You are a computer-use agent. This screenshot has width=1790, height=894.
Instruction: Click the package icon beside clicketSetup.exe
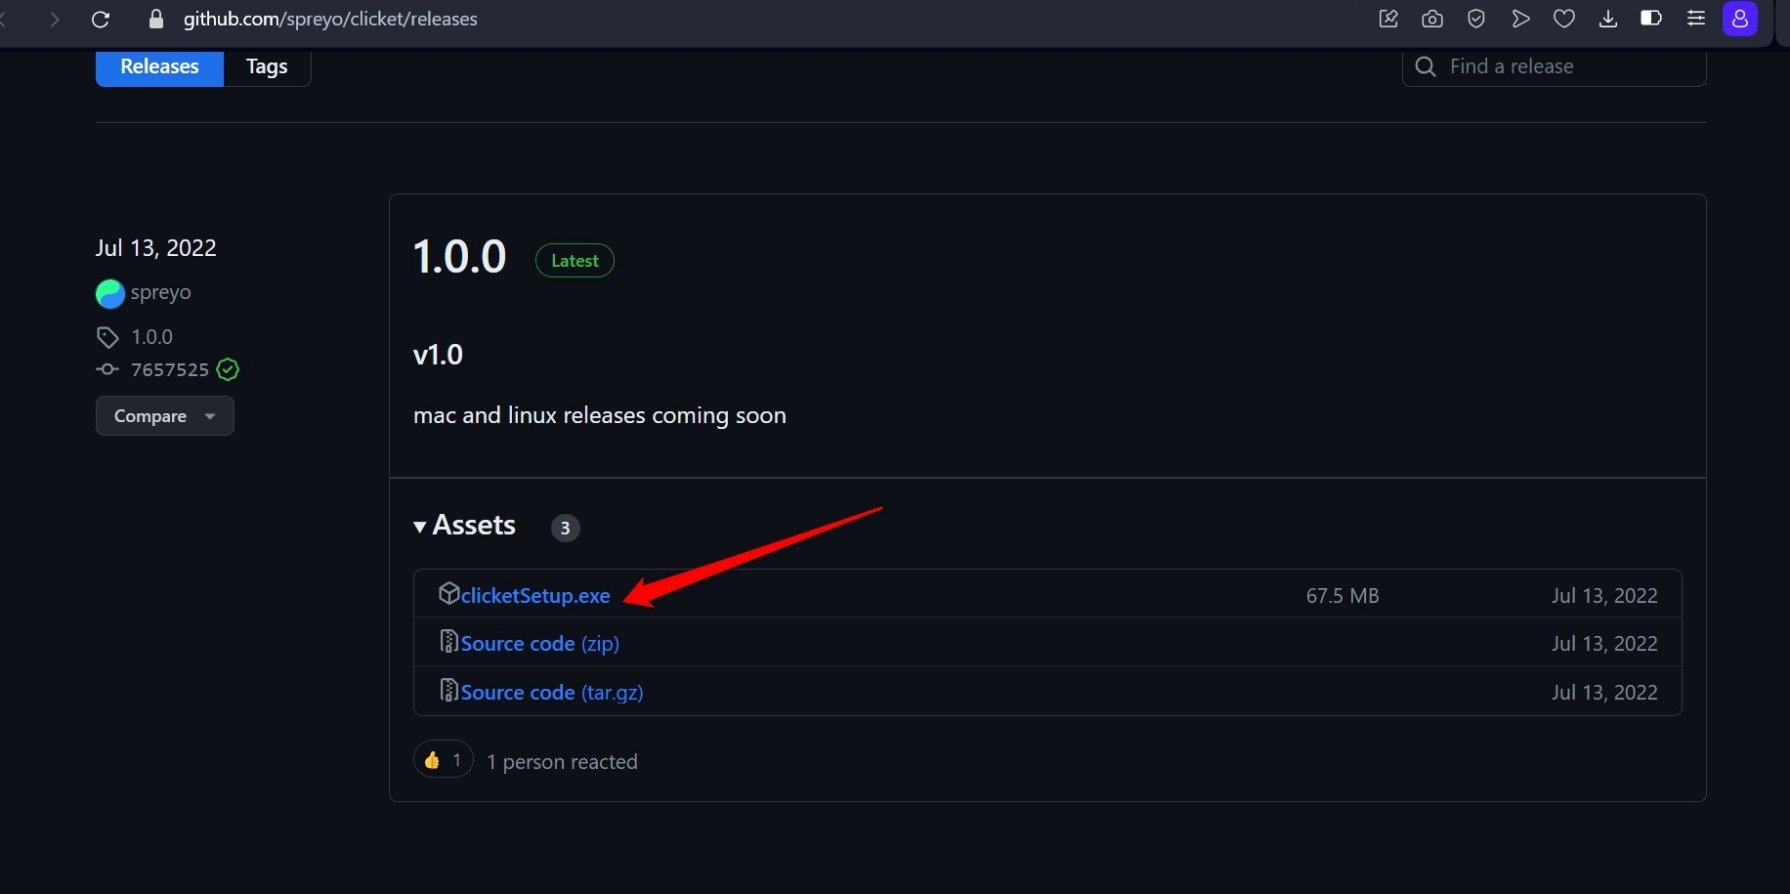(449, 594)
